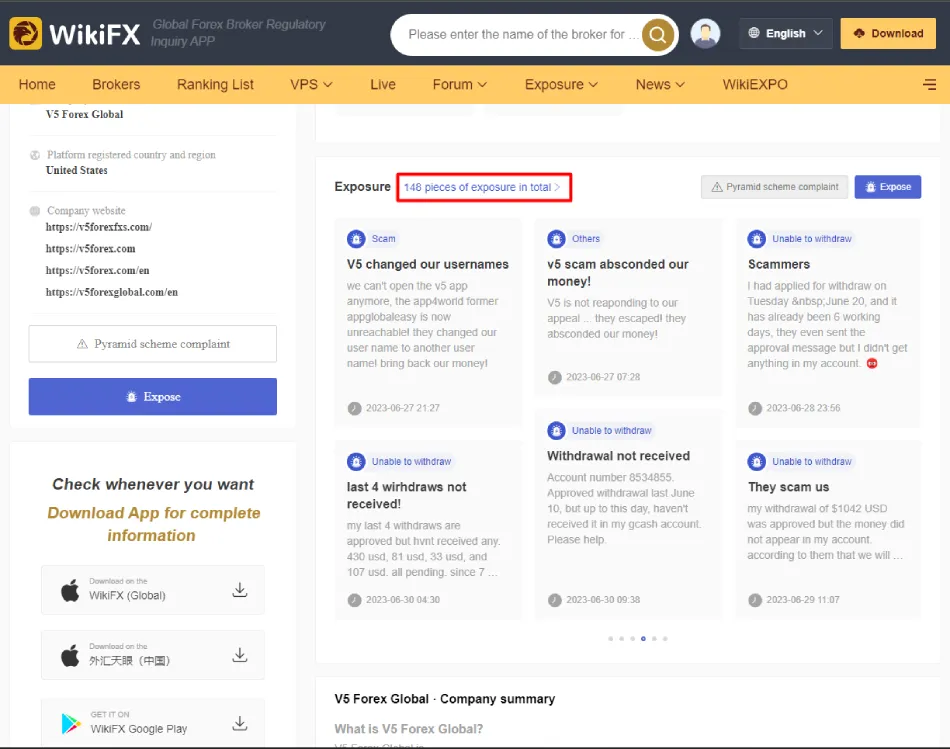Click the search magnifier button

click(x=658, y=35)
